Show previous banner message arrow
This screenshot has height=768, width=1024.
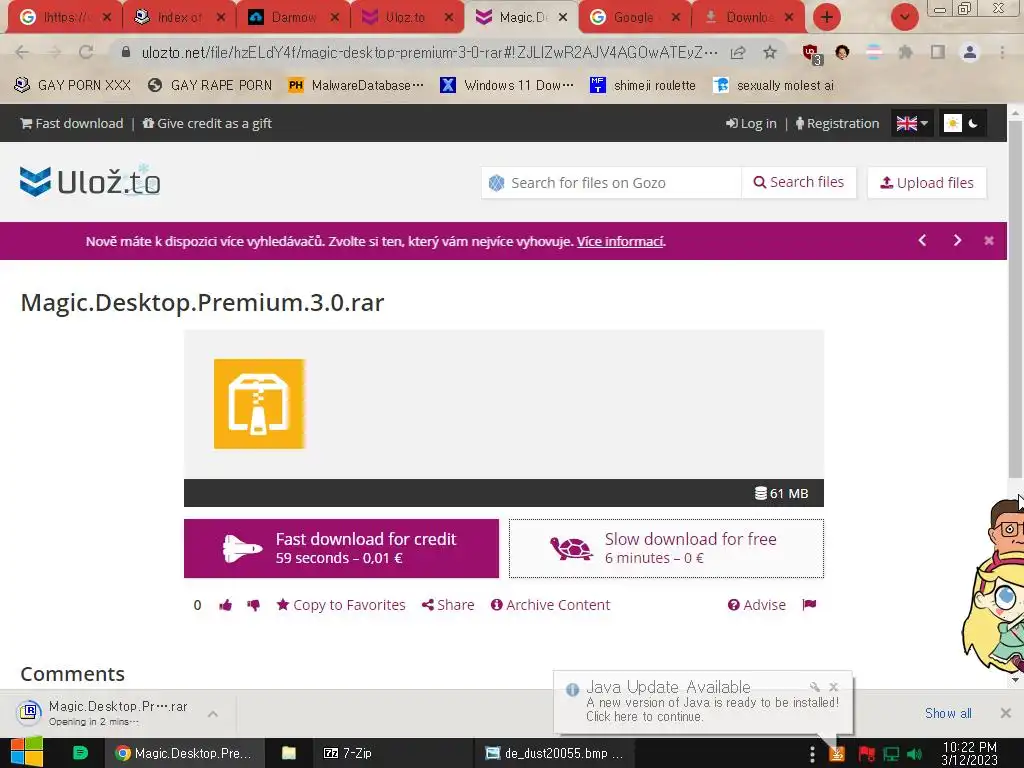922,240
